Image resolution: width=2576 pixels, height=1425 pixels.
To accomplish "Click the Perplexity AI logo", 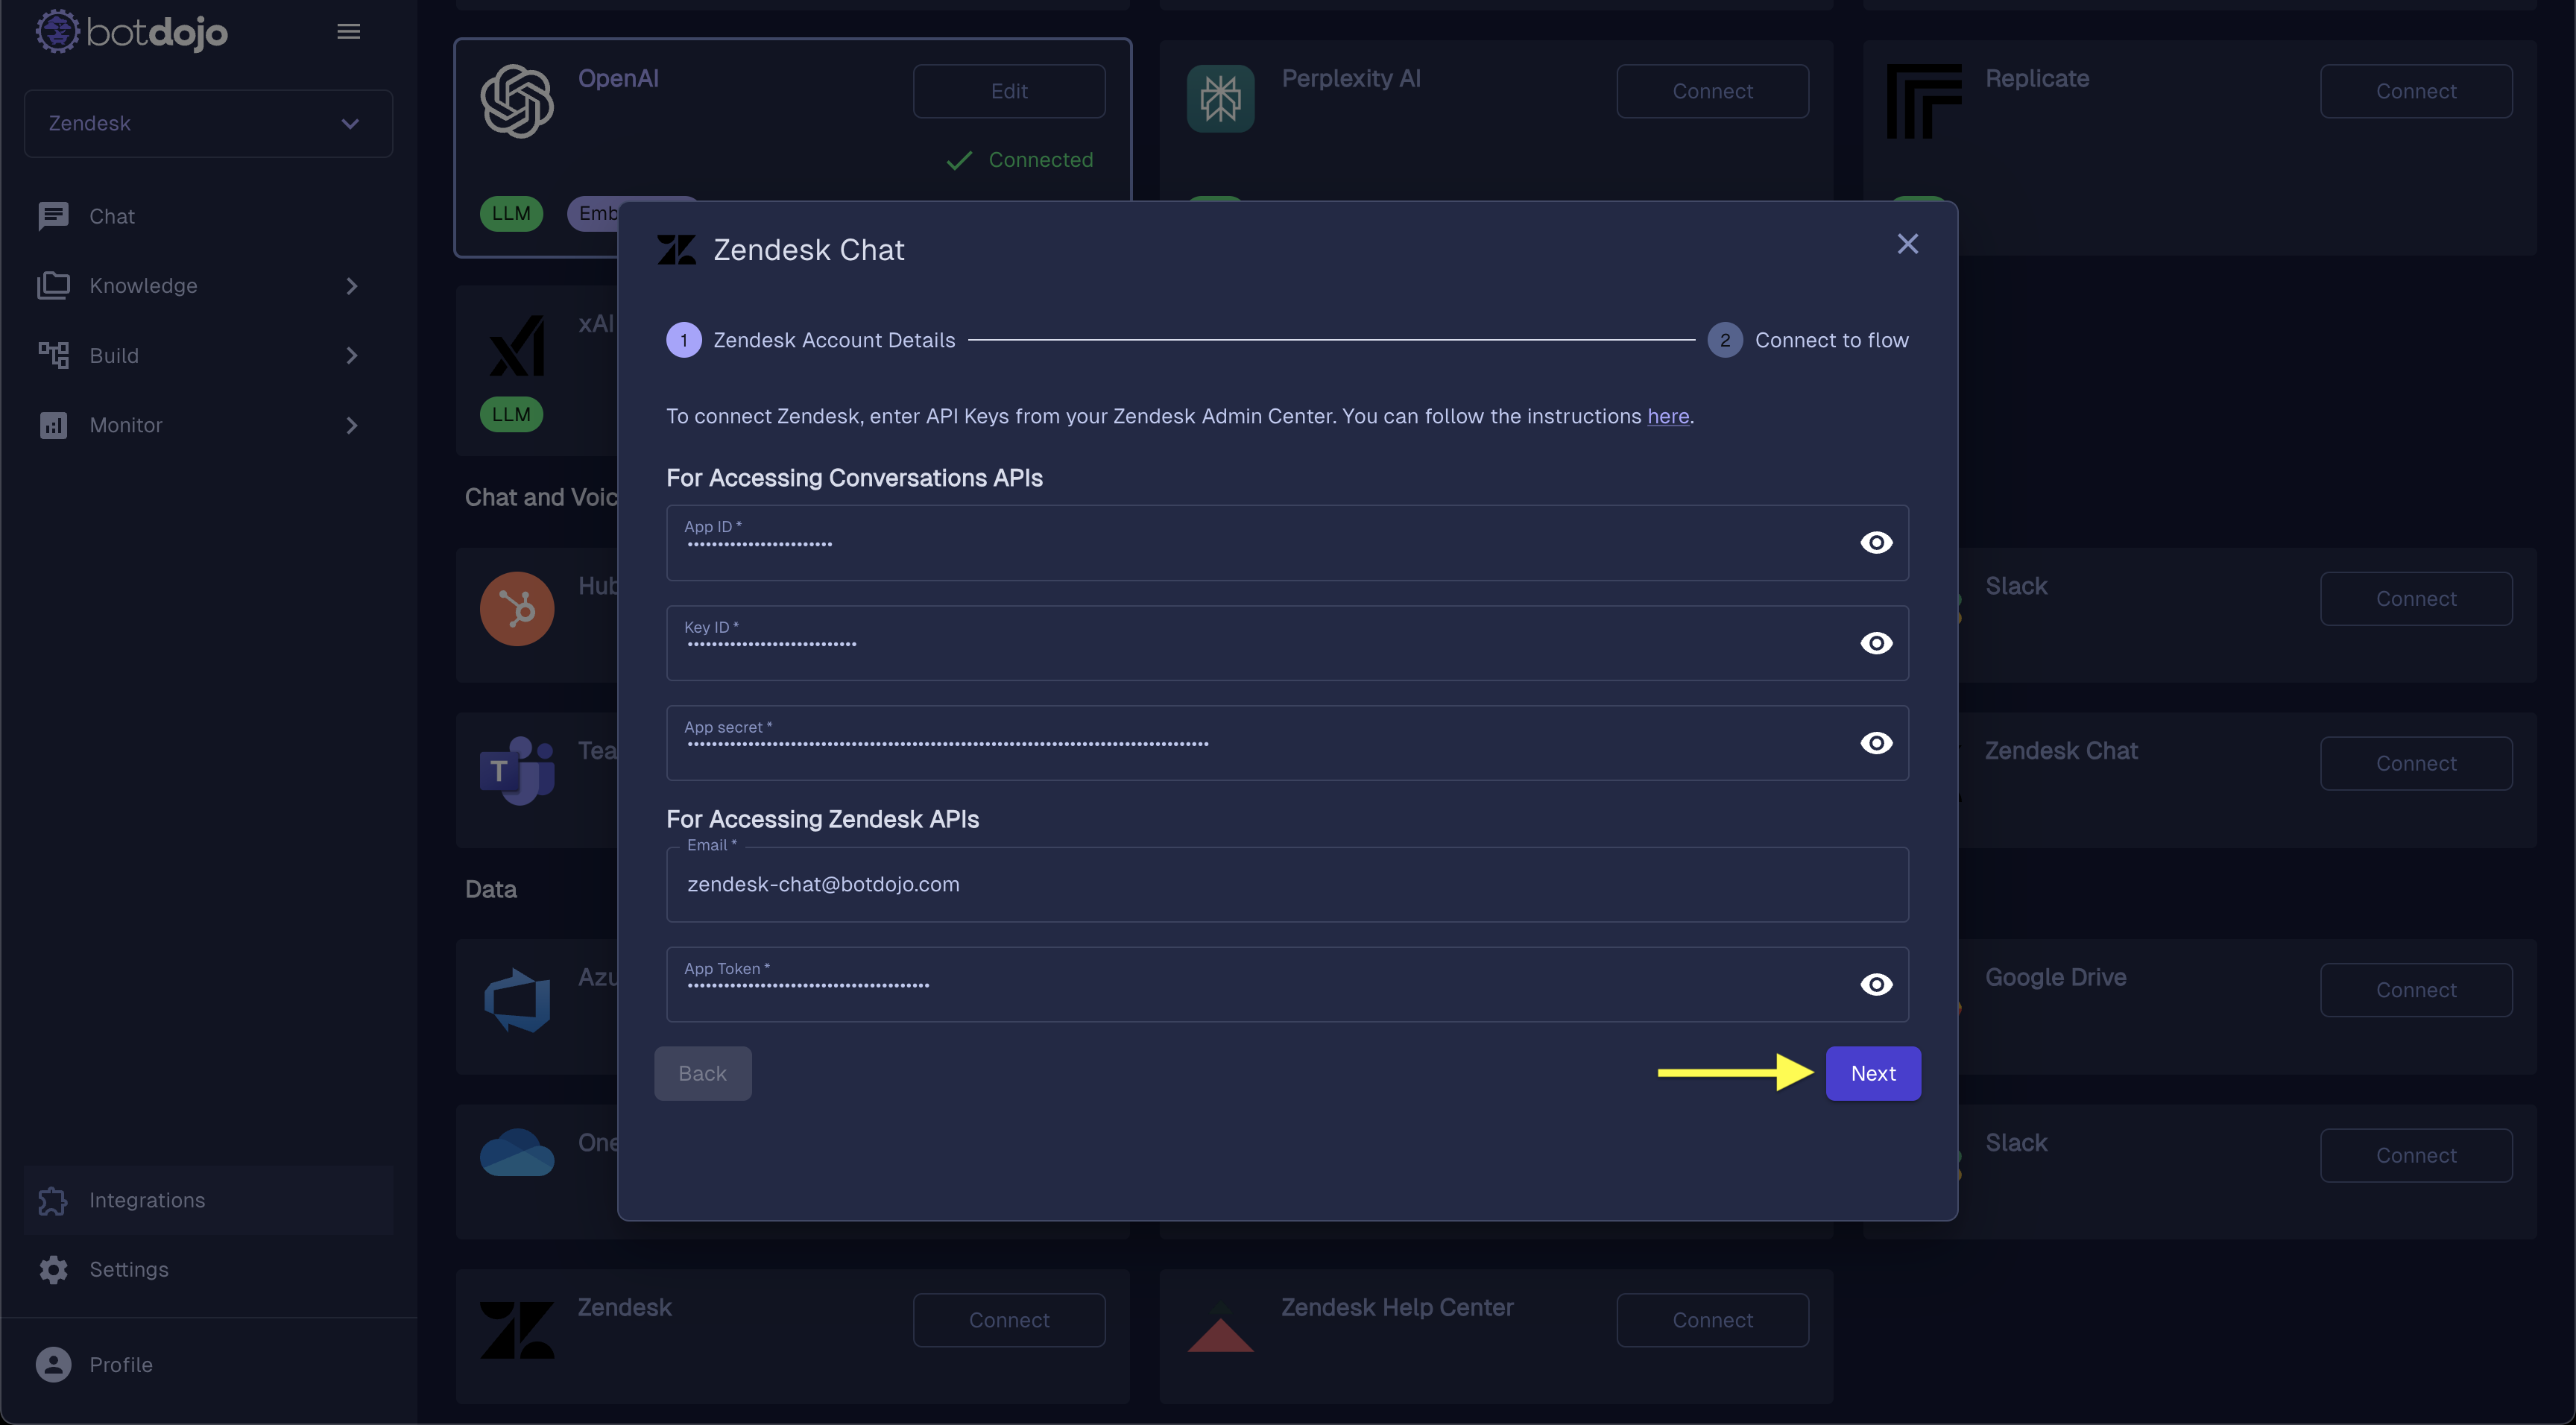I will 1220,99.
